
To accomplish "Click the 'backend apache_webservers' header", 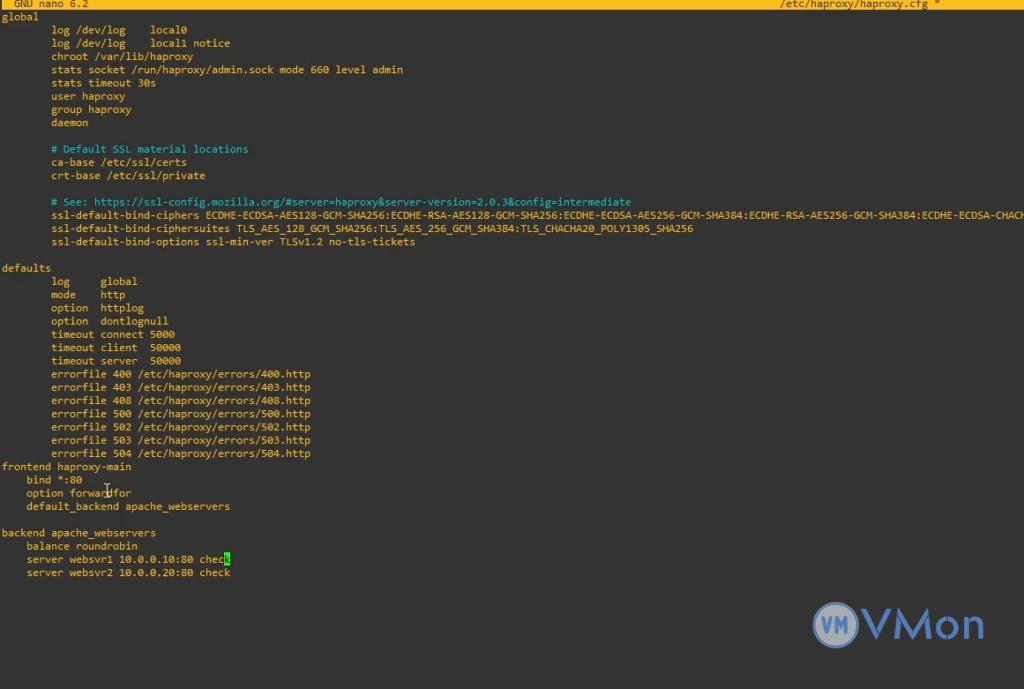I will pyautogui.click(x=78, y=533).
